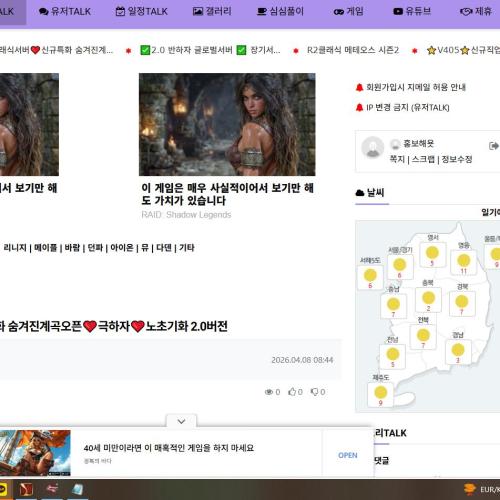Click the 영서 weather sun icon
The width and height of the screenshot is (500, 500).
432,253
